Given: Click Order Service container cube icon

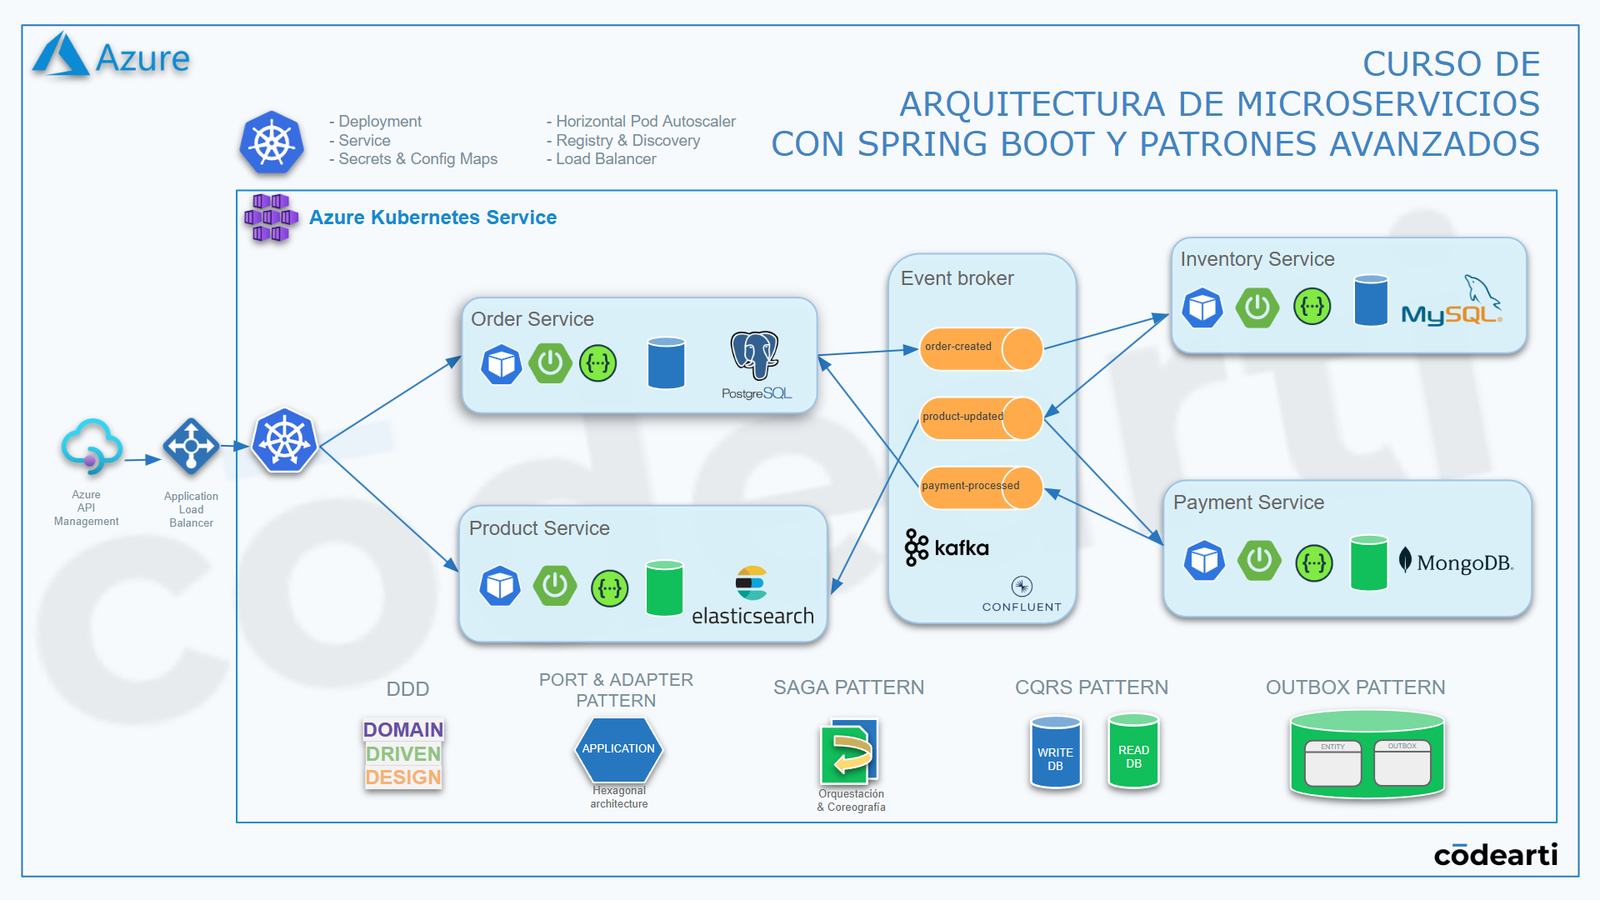Looking at the screenshot, I should (x=501, y=364).
